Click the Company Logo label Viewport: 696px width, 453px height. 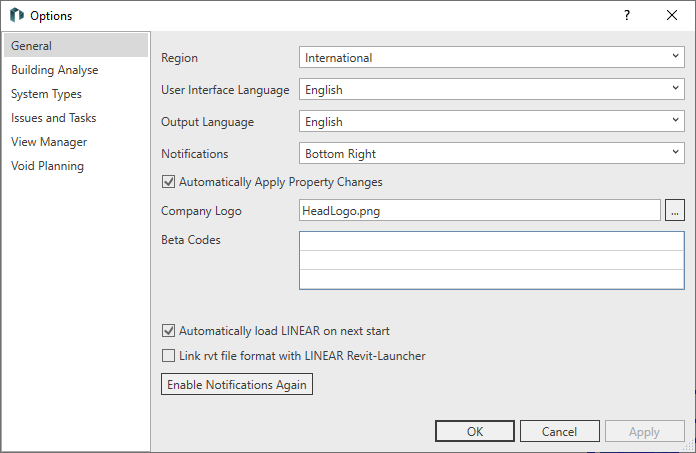(201, 211)
